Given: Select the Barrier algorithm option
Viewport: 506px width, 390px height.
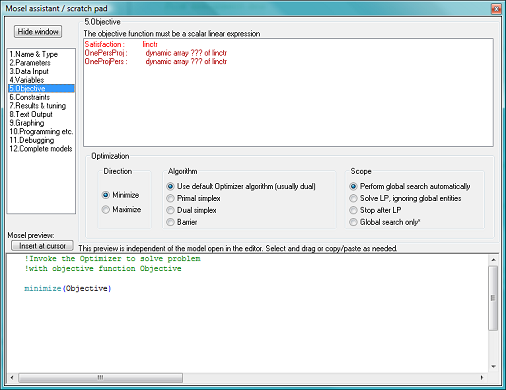Looking at the screenshot, I should pos(170,222).
